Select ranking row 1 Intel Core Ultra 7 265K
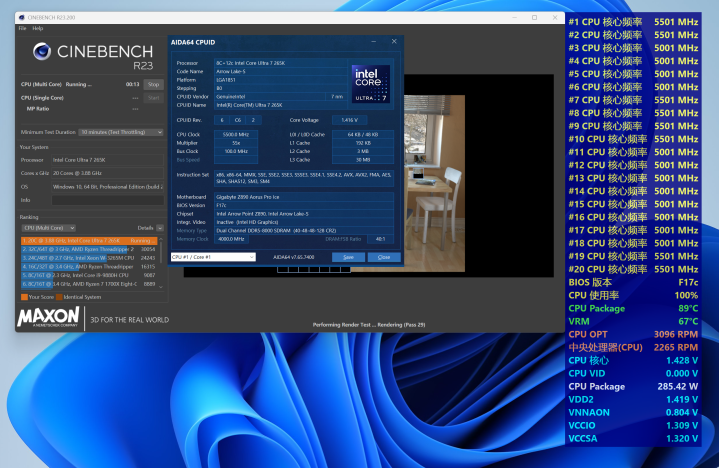The width and height of the screenshot is (719, 468). [89, 241]
